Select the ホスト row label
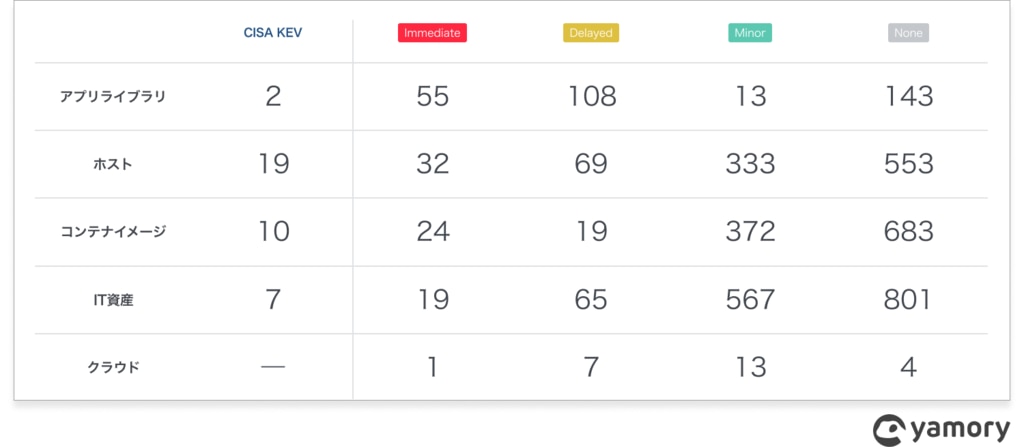The height and width of the screenshot is (447, 1024). [x=113, y=164]
